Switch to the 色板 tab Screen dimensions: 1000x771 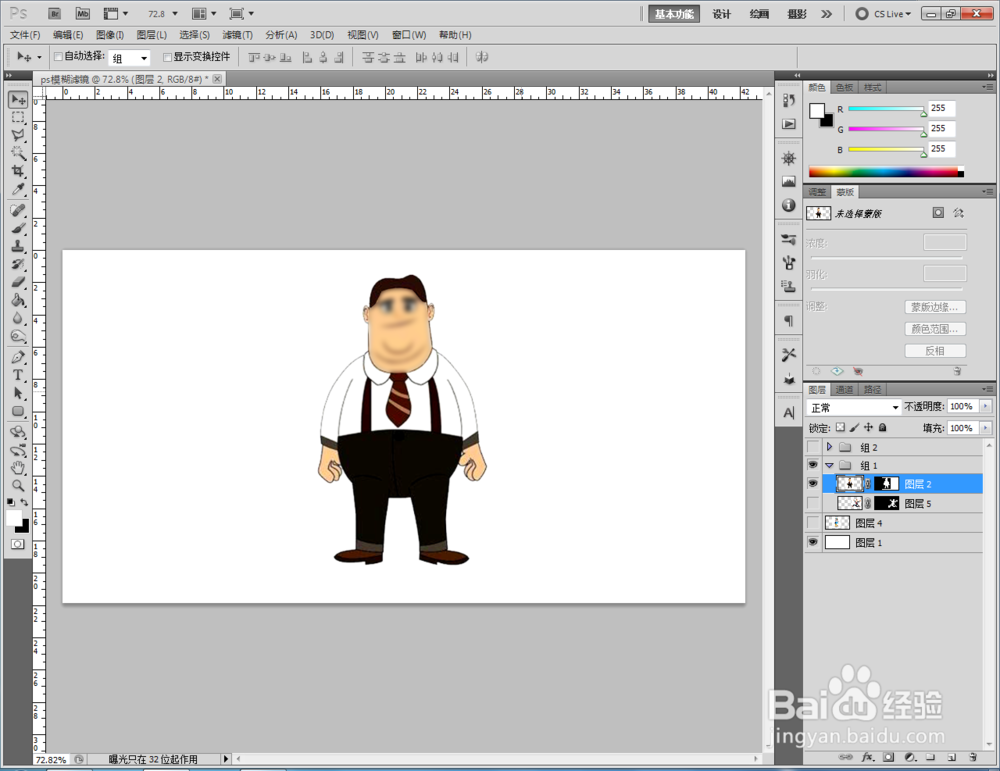point(844,87)
